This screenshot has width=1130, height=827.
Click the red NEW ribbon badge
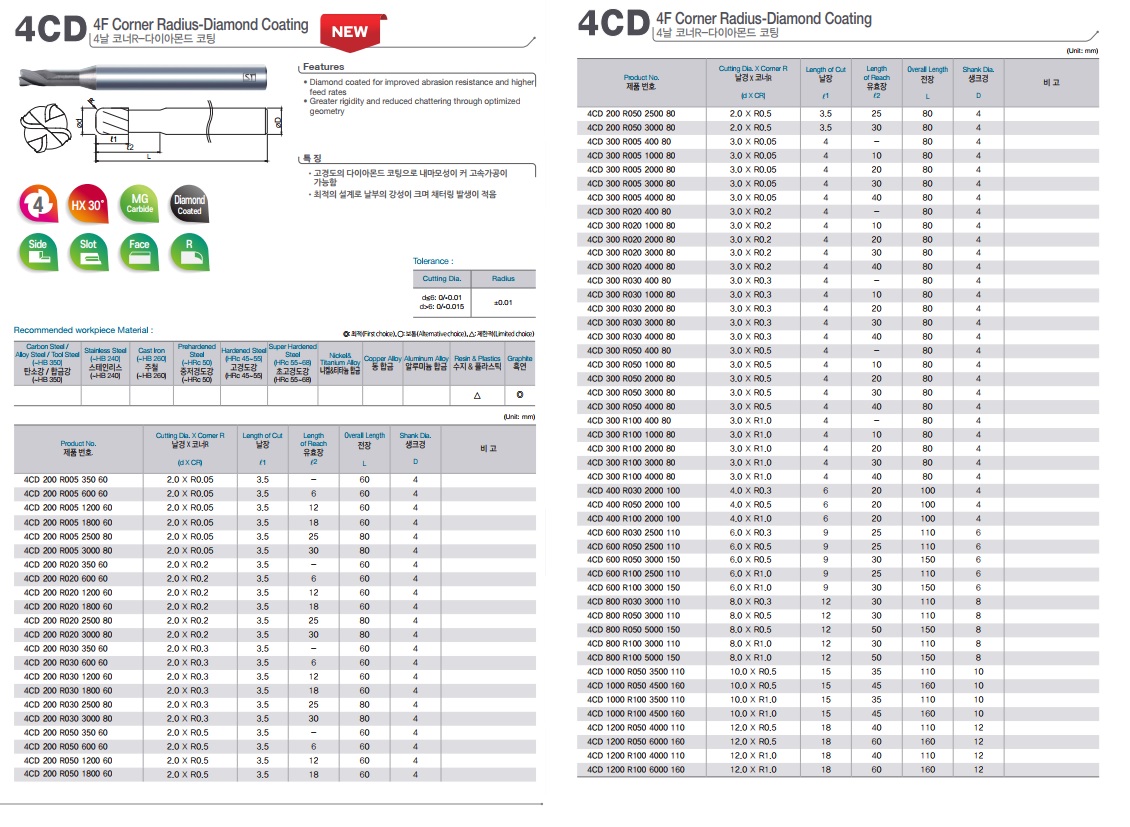(352, 32)
